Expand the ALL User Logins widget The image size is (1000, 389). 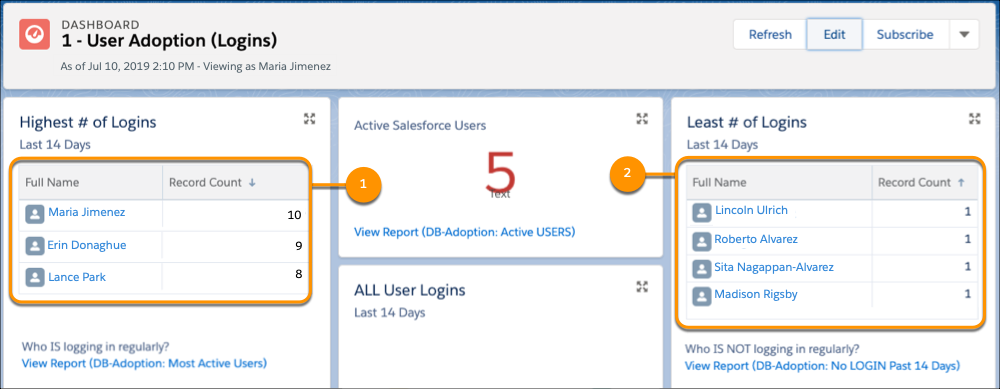pyautogui.click(x=642, y=286)
